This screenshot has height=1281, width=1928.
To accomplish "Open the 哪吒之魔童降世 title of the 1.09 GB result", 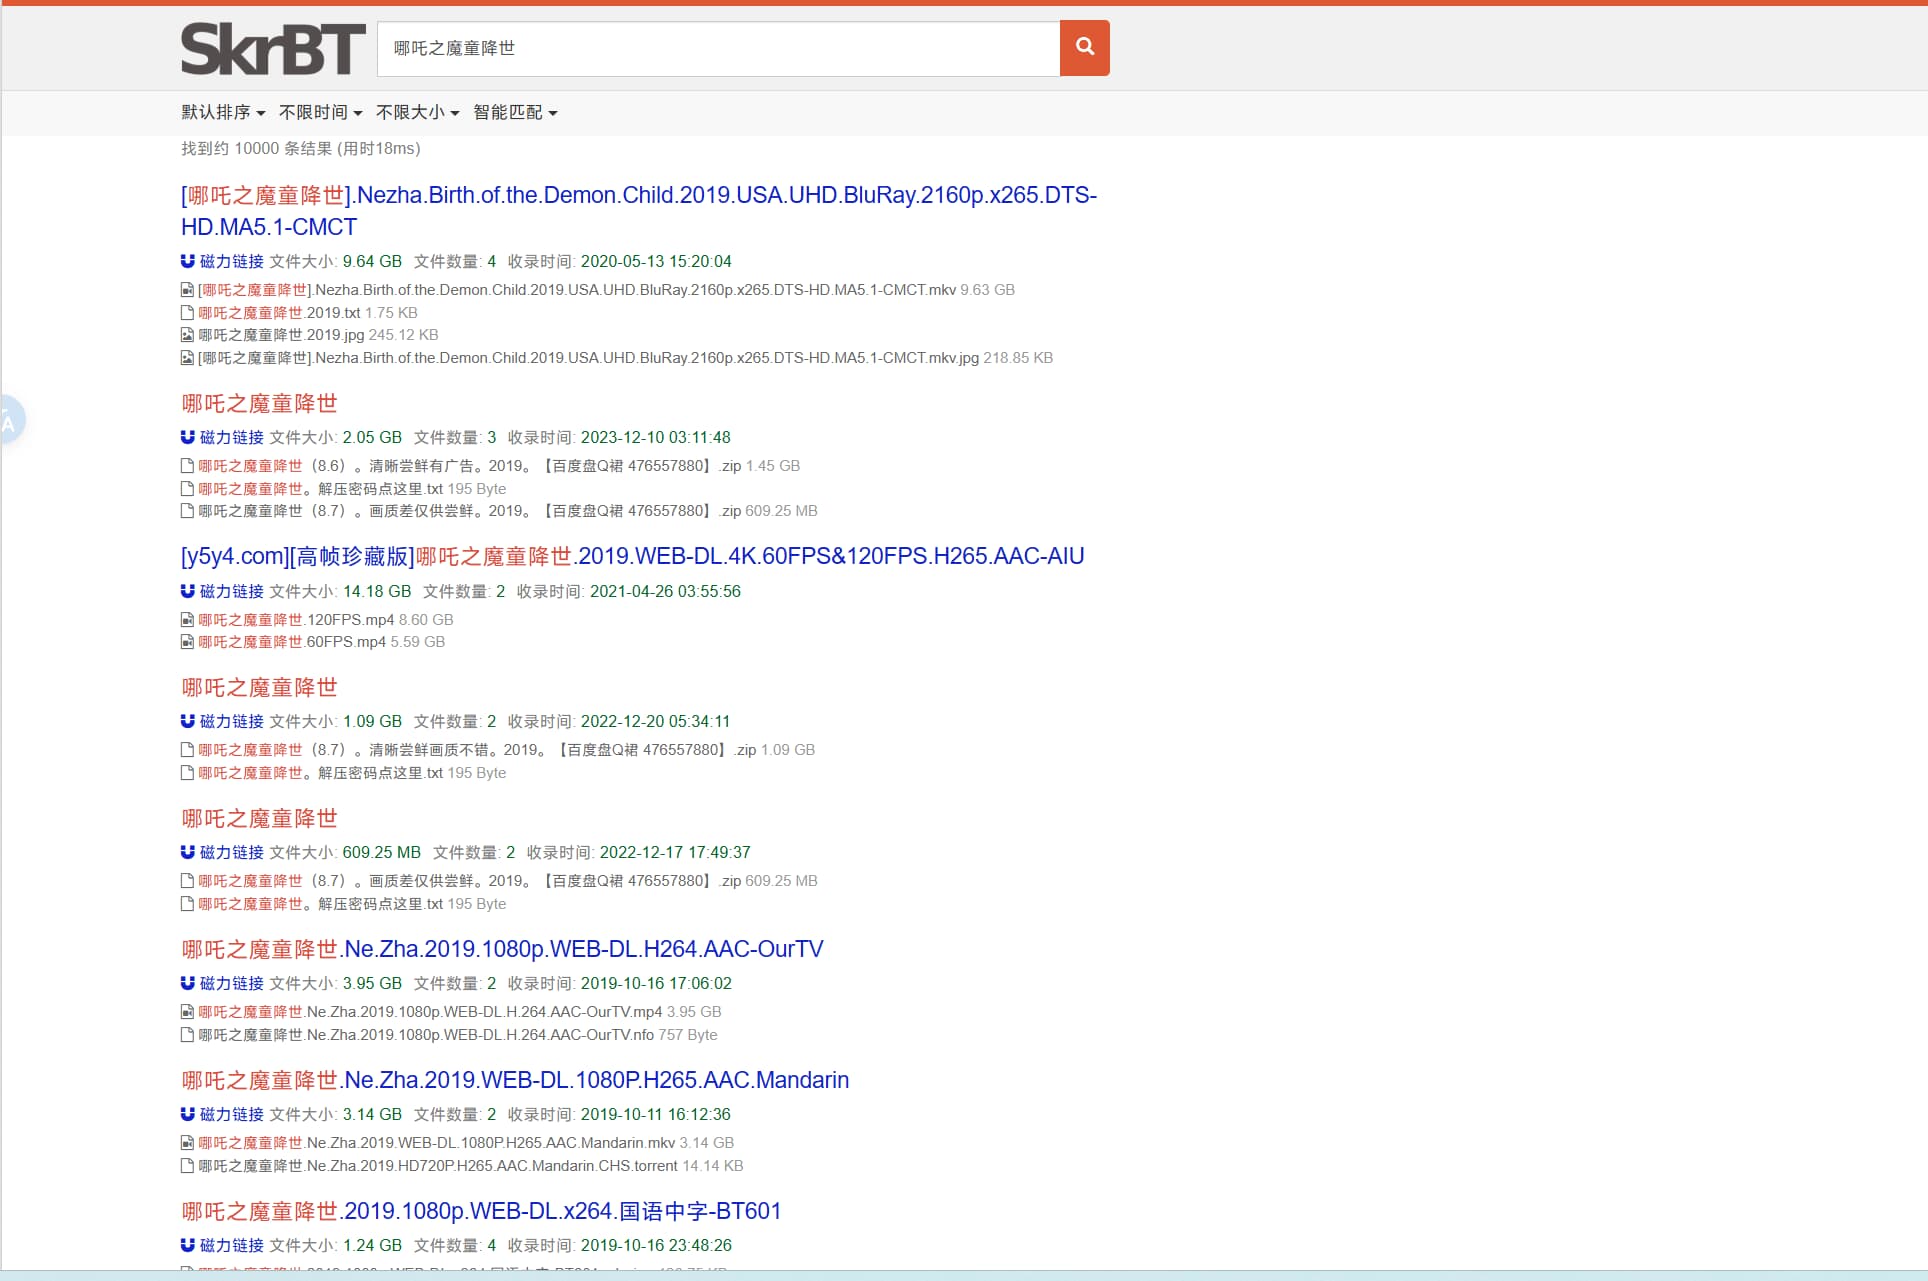I will pos(259,687).
